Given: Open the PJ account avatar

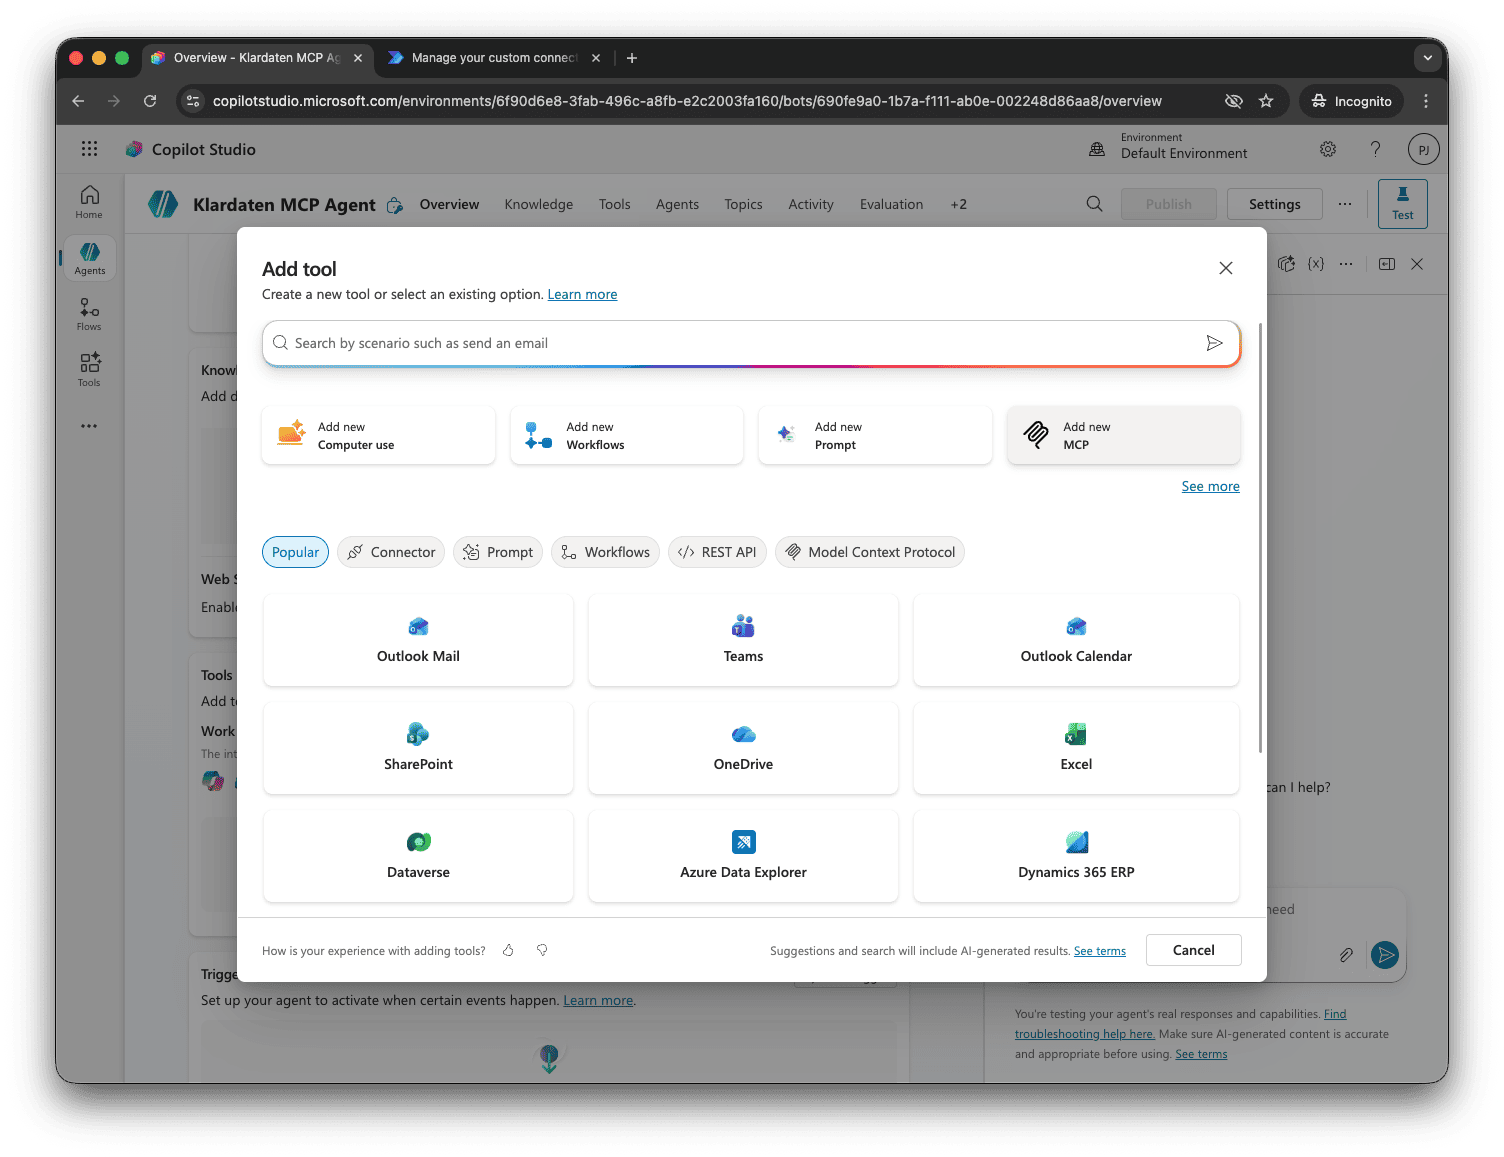Looking at the screenshot, I should point(1423,150).
